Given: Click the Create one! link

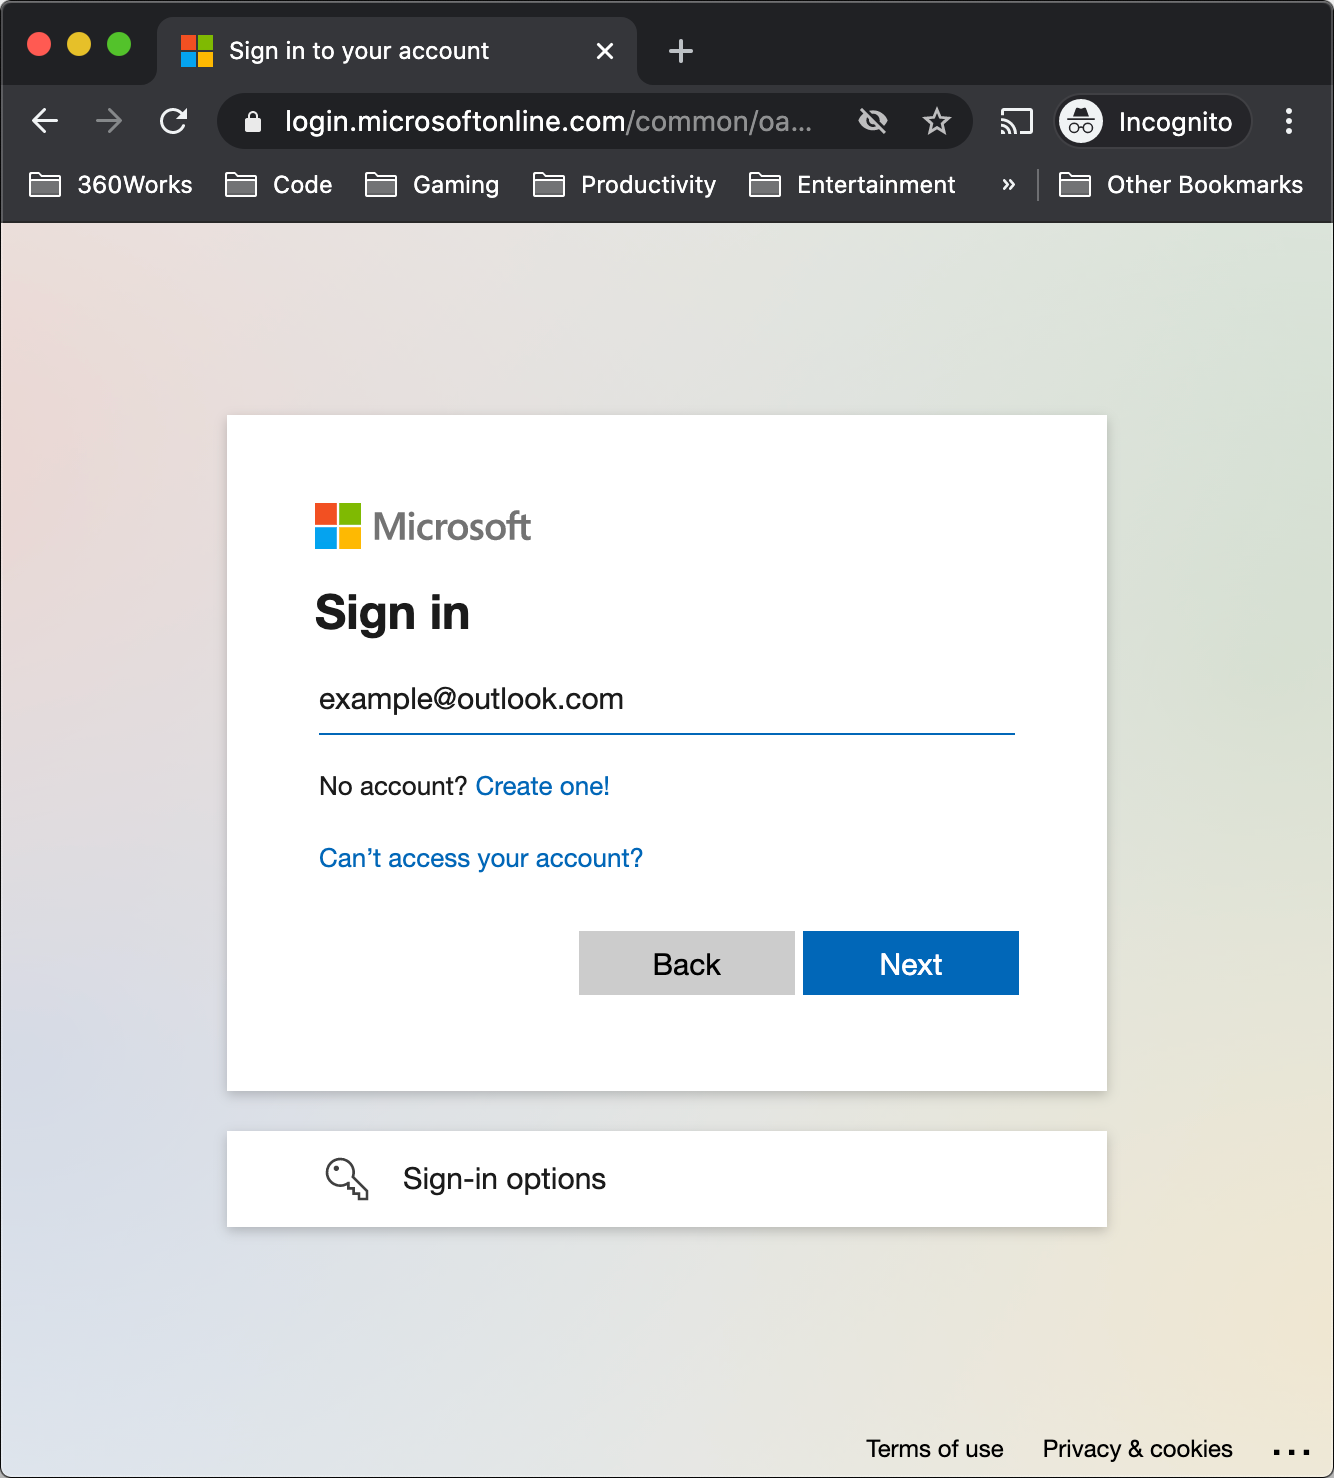Looking at the screenshot, I should pyautogui.click(x=542, y=786).
